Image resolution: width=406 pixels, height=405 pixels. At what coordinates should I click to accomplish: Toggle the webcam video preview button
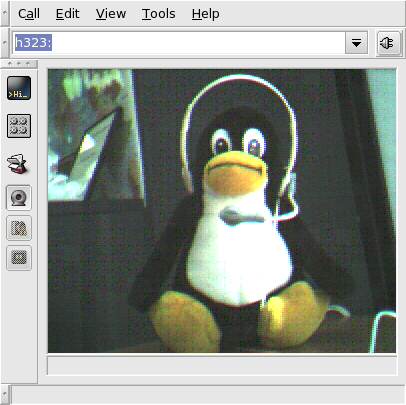pyautogui.click(x=19, y=198)
